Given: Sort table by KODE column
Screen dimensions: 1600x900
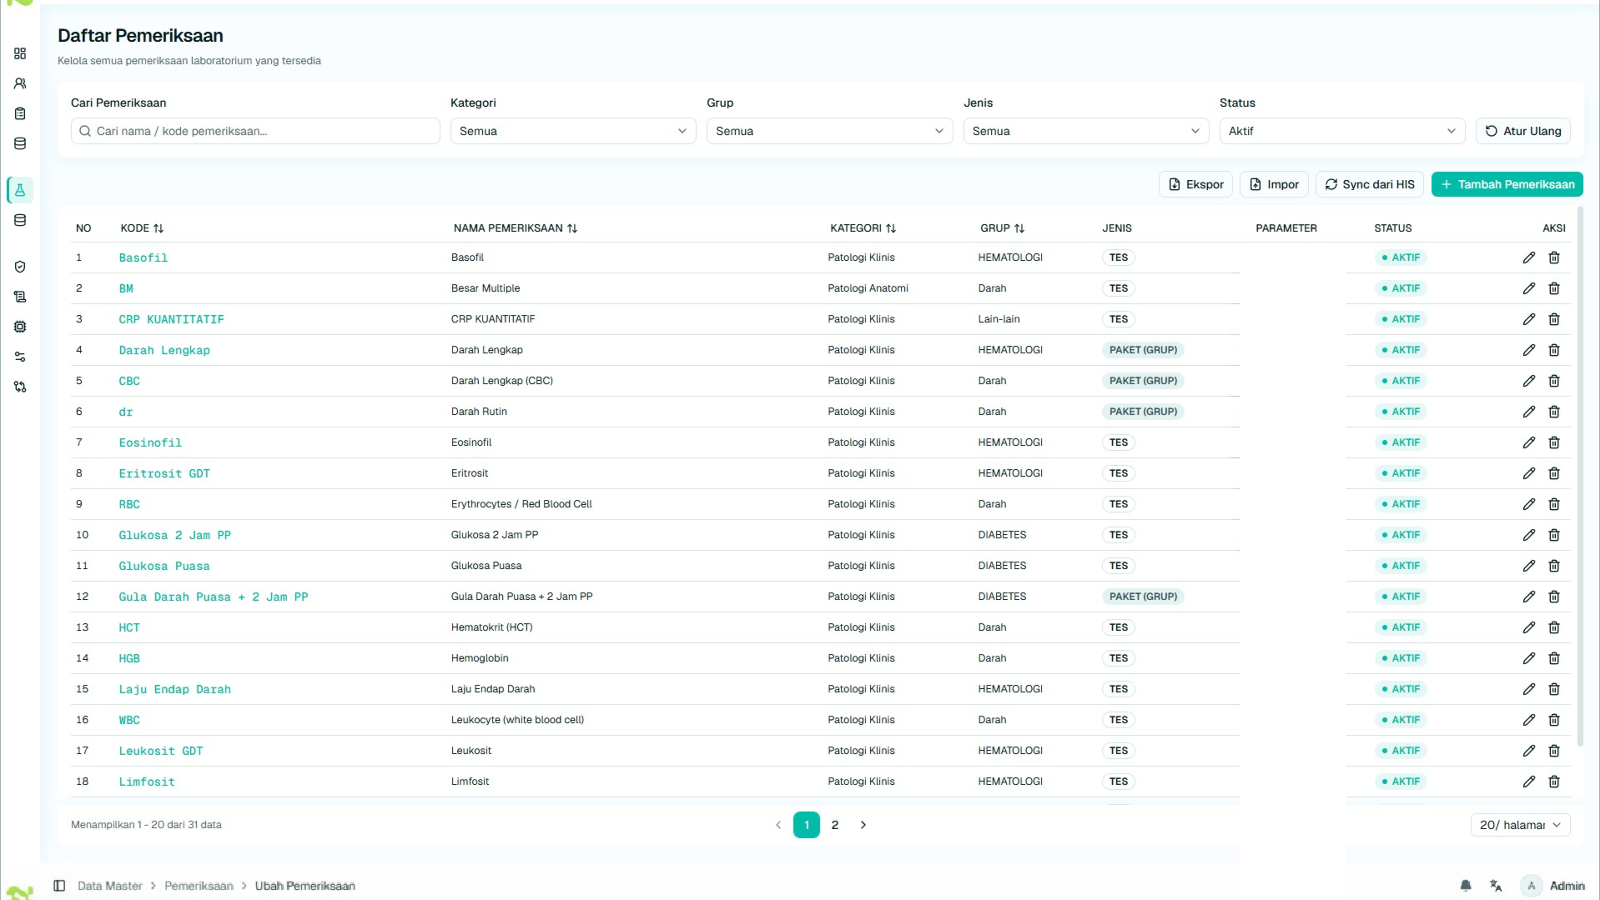Looking at the screenshot, I should coord(142,229).
